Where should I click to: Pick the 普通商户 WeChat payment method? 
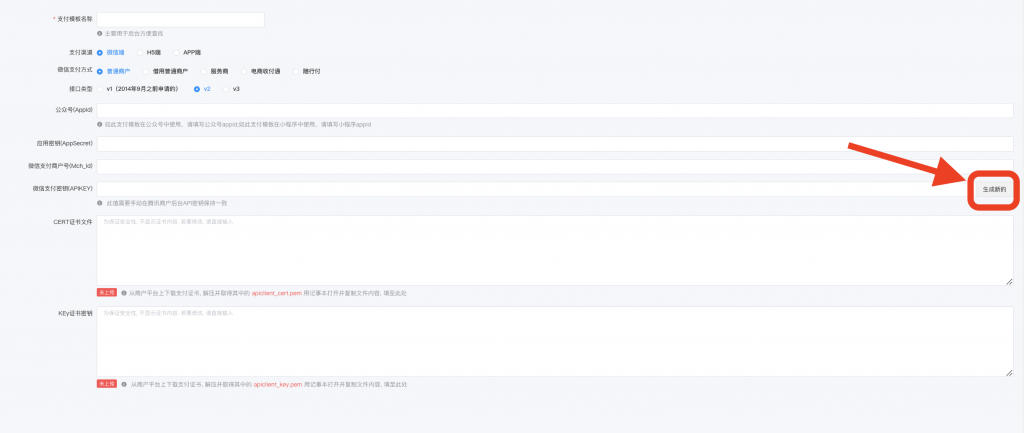[100, 71]
